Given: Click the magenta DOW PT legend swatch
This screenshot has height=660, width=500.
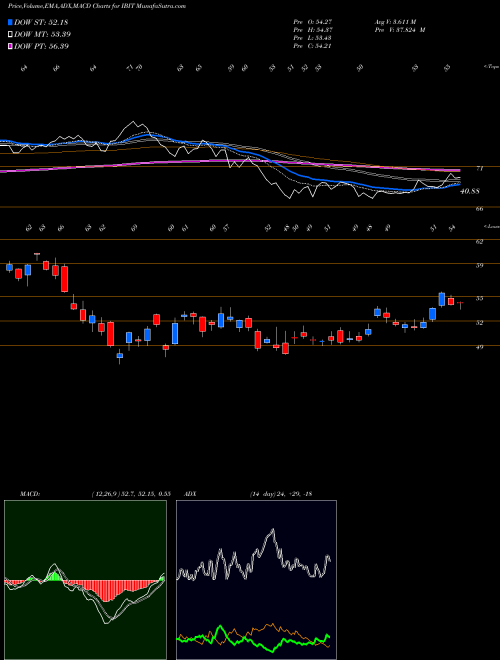Looking at the screenshot, I should click(11, 46).
